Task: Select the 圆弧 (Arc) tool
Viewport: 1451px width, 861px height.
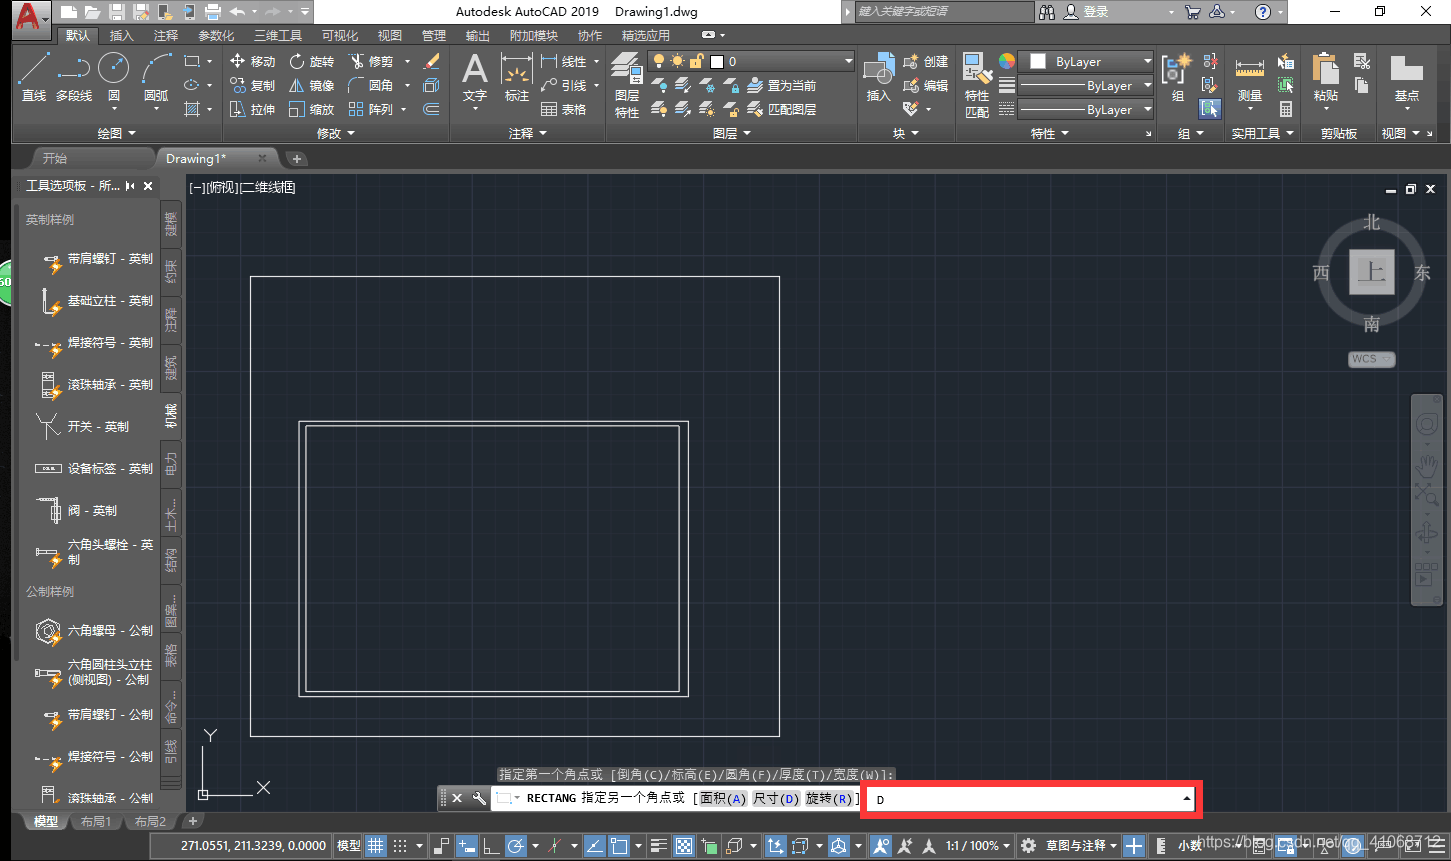Action: pos(156,76)
